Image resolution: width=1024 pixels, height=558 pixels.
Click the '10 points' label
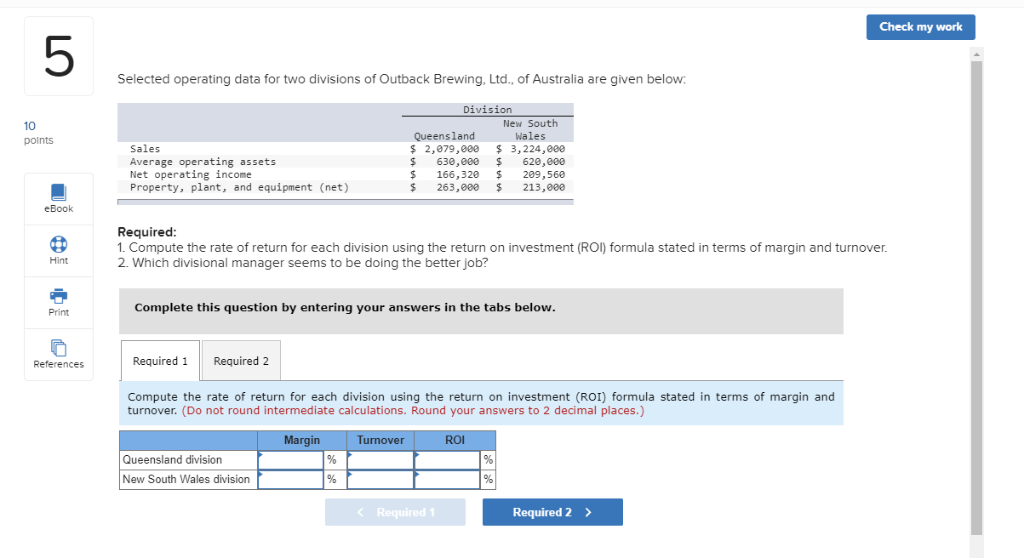tap(39, 133)
